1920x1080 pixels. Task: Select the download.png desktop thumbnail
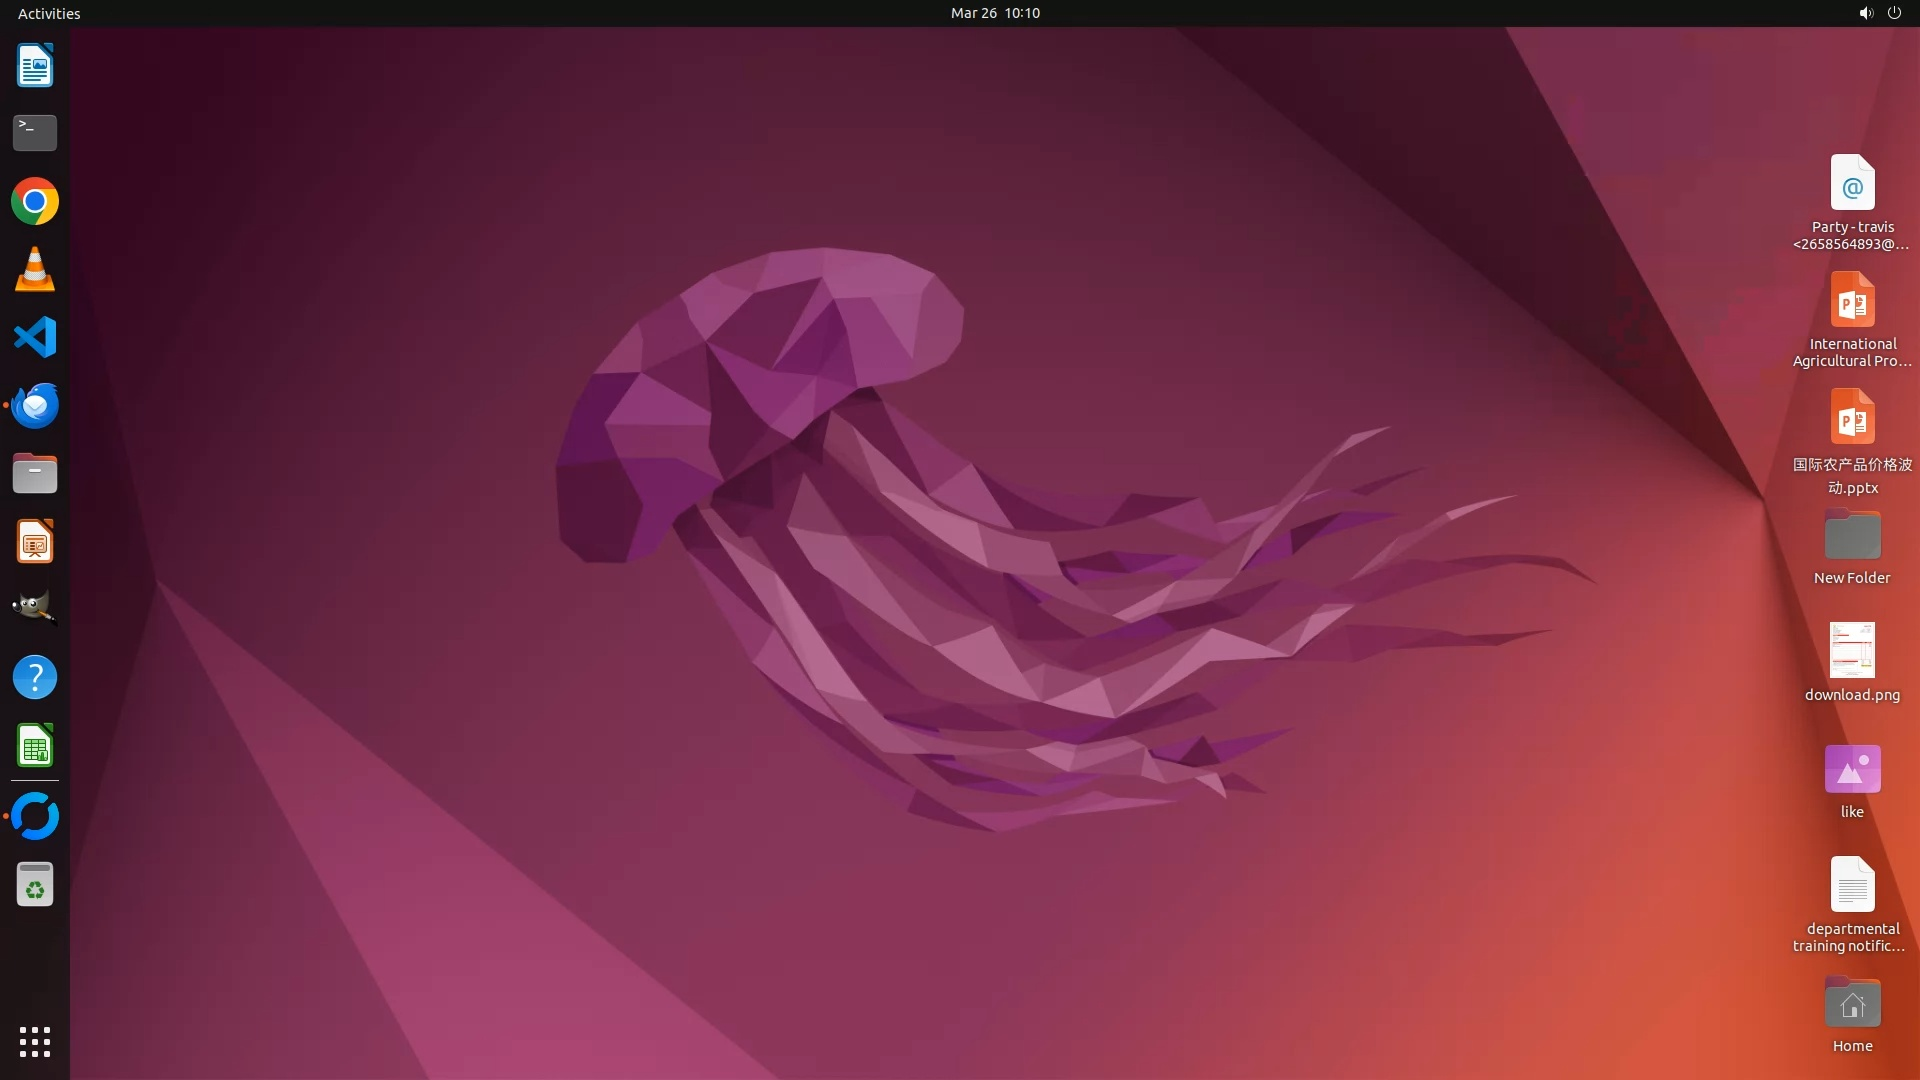1851,651
